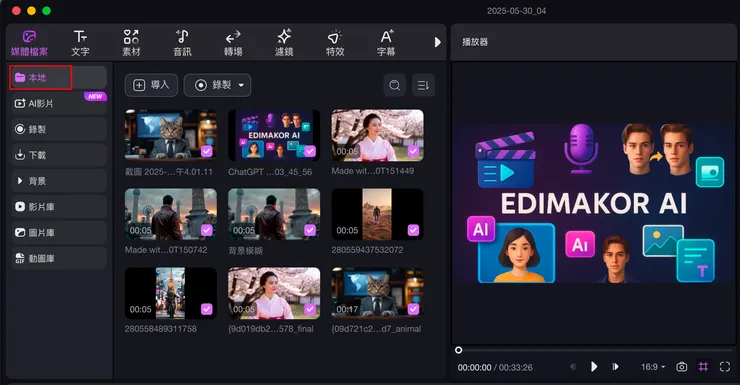
Task: Open the 錄製 sidebar section
Action: 59,129
